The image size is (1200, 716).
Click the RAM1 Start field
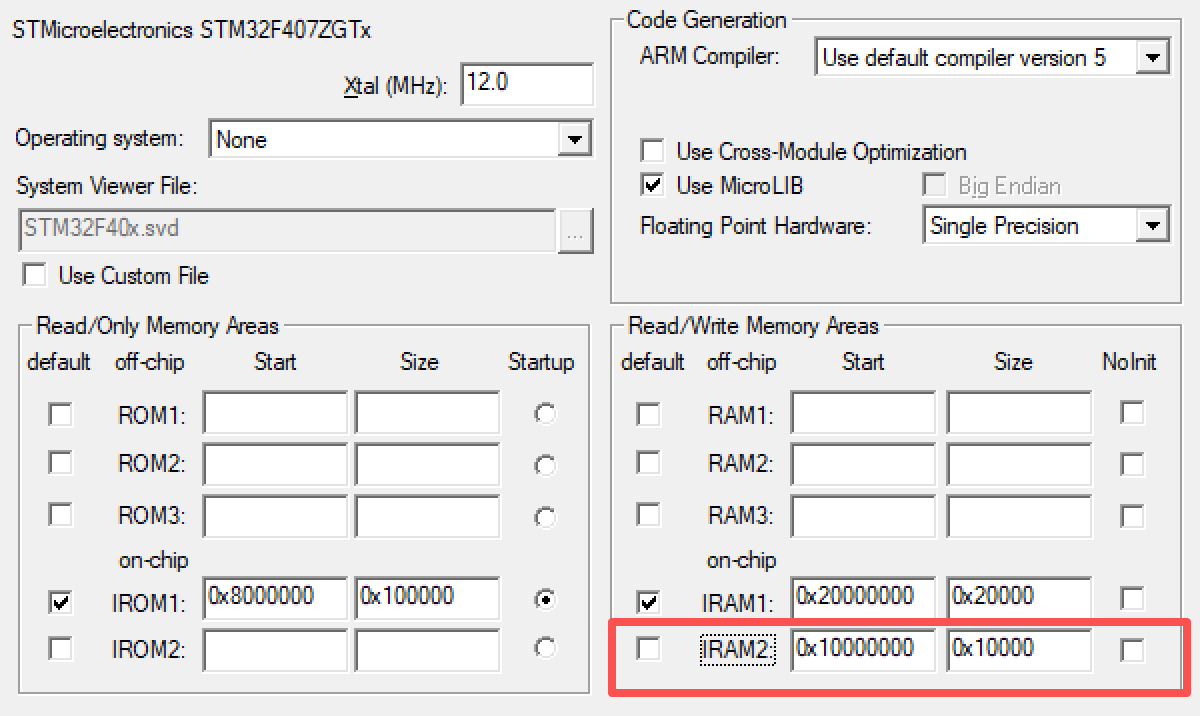click(x=863, y=413)
